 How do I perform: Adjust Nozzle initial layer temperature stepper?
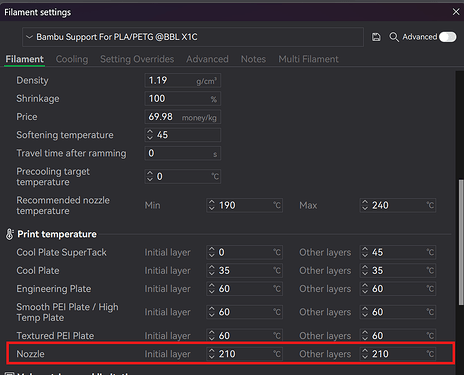click(x=211, y=354)
